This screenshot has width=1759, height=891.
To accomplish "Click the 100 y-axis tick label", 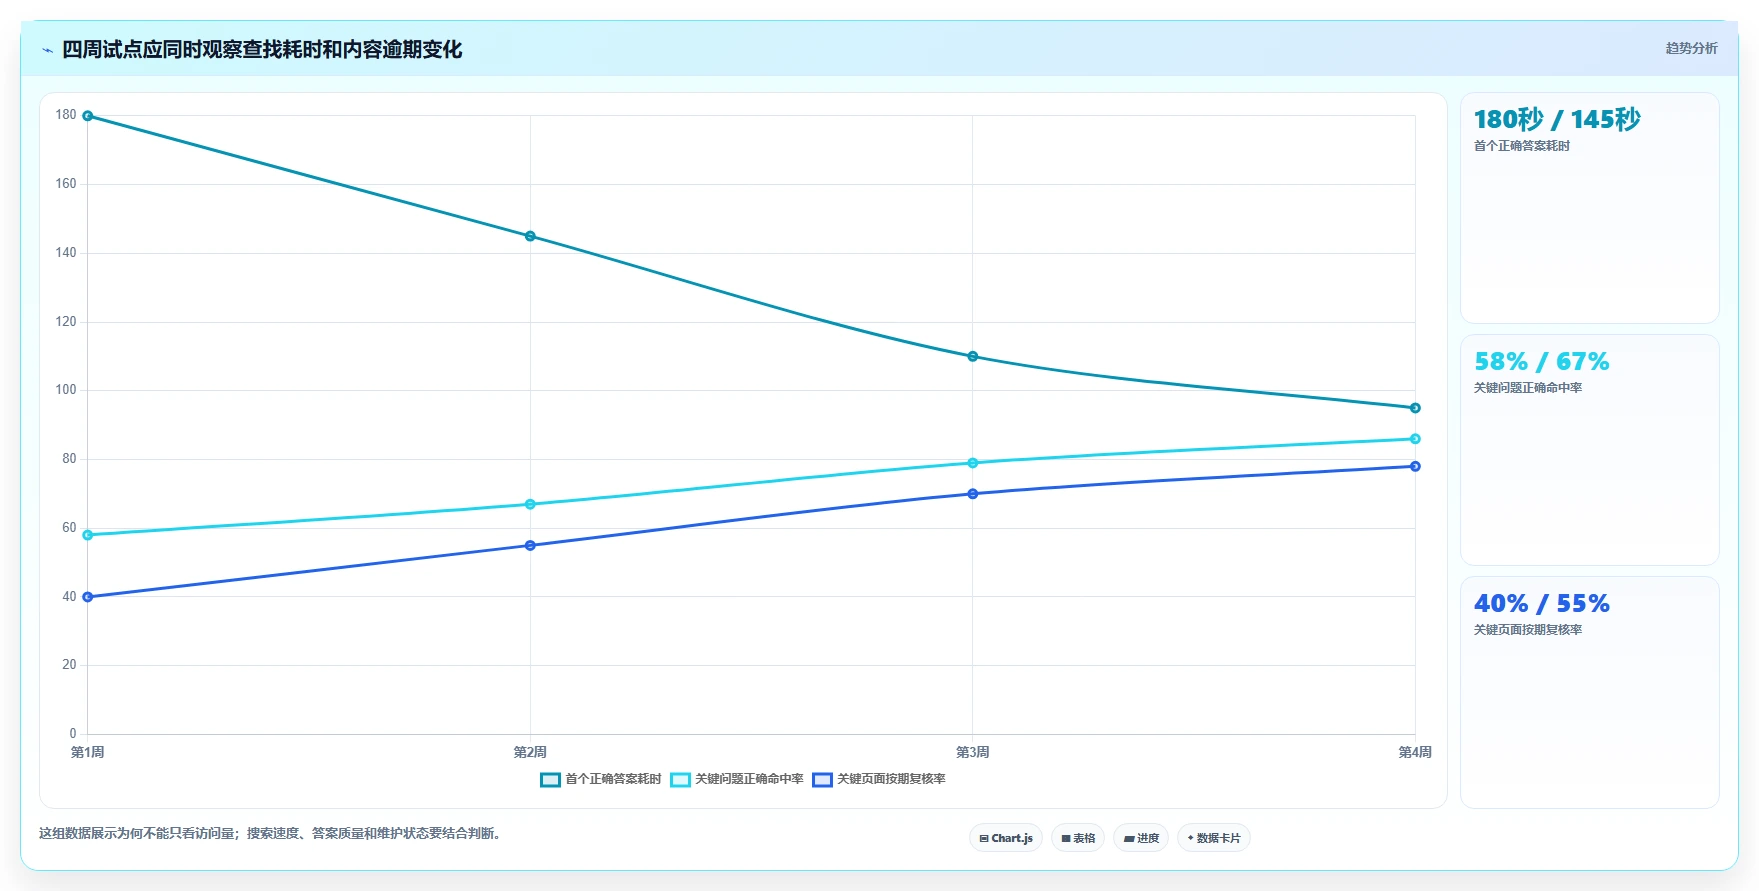I will [x=66, y=390].
